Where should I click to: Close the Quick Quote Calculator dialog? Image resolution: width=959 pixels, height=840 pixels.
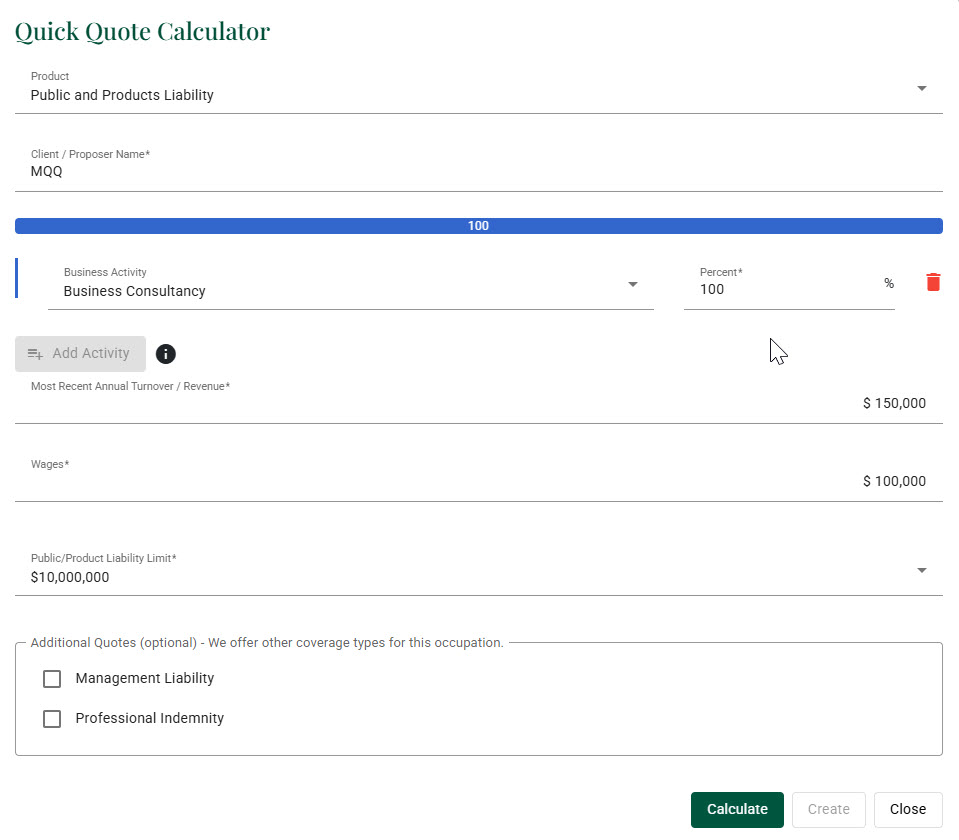907,810
